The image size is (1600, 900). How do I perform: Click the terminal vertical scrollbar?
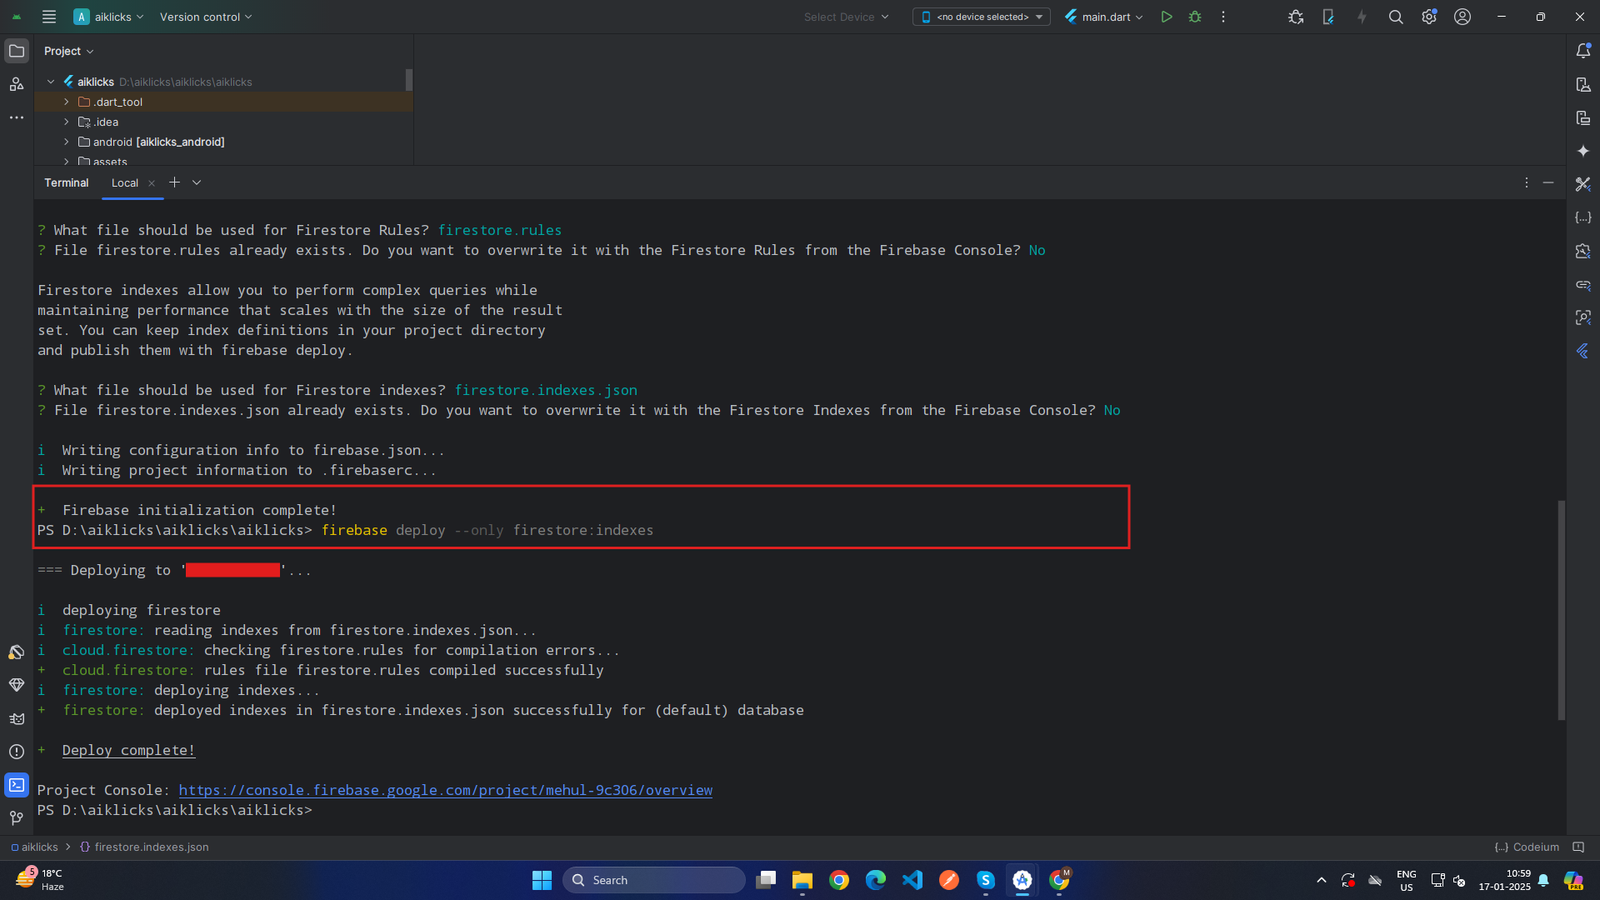pyautogui.click(x=1561, y=610)
